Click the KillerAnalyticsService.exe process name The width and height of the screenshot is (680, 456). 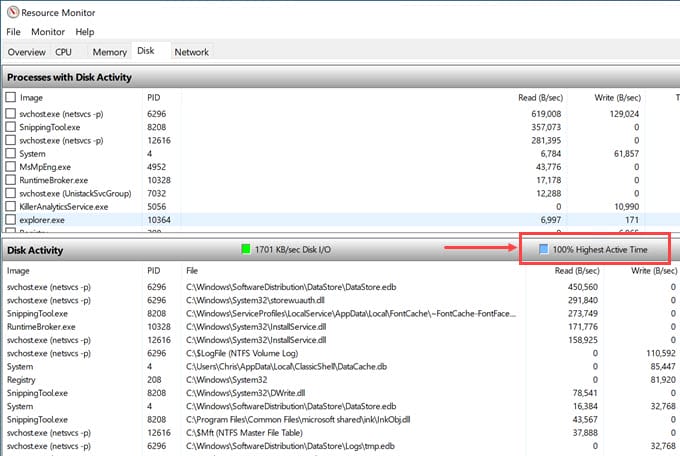point(64,207)
